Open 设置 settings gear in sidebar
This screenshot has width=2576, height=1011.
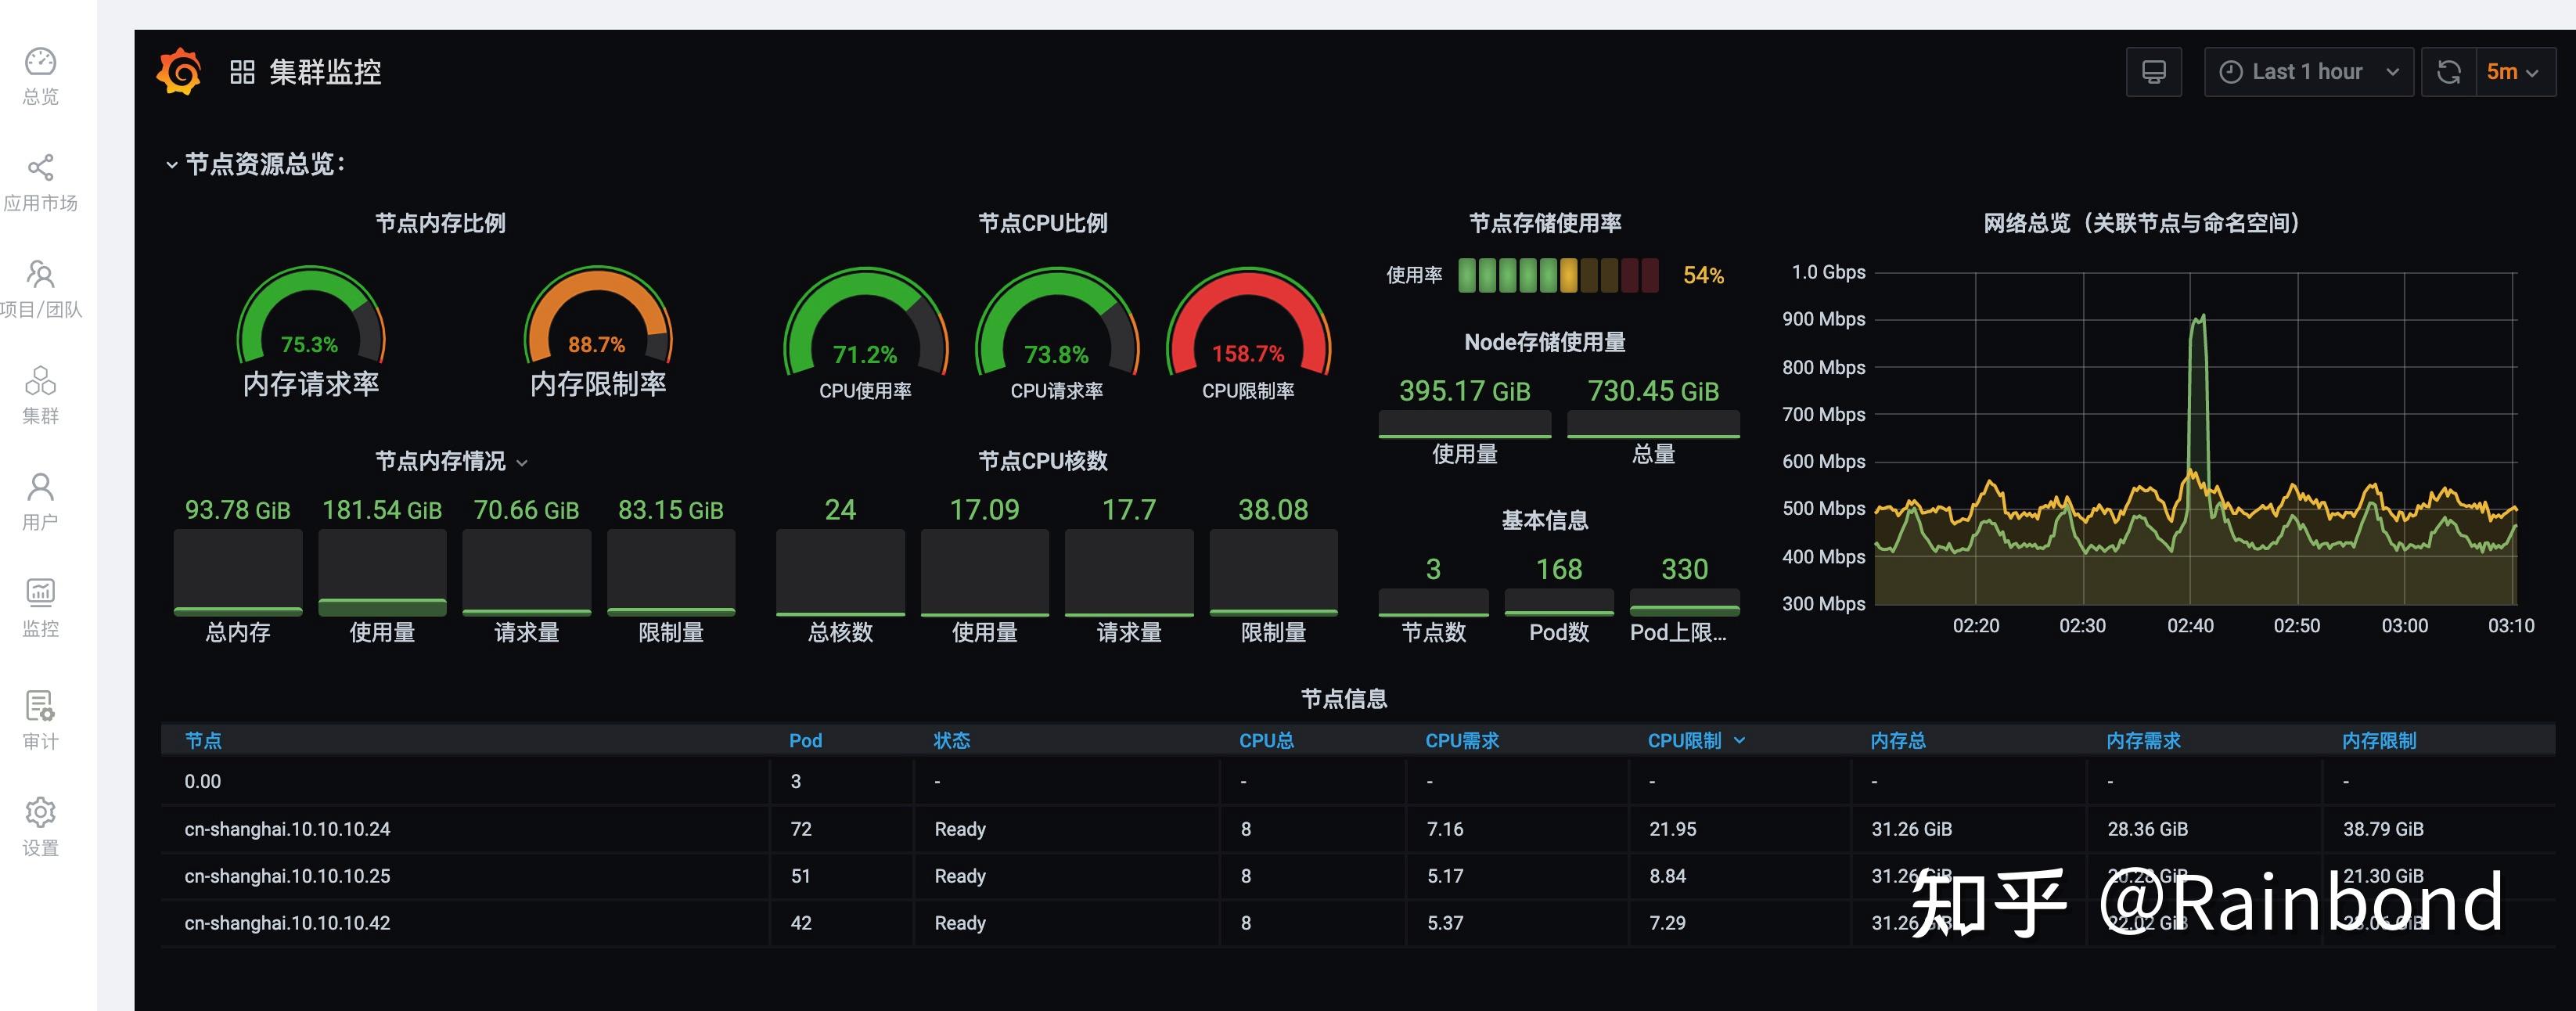pyautogui.click(x=40, y=813)
